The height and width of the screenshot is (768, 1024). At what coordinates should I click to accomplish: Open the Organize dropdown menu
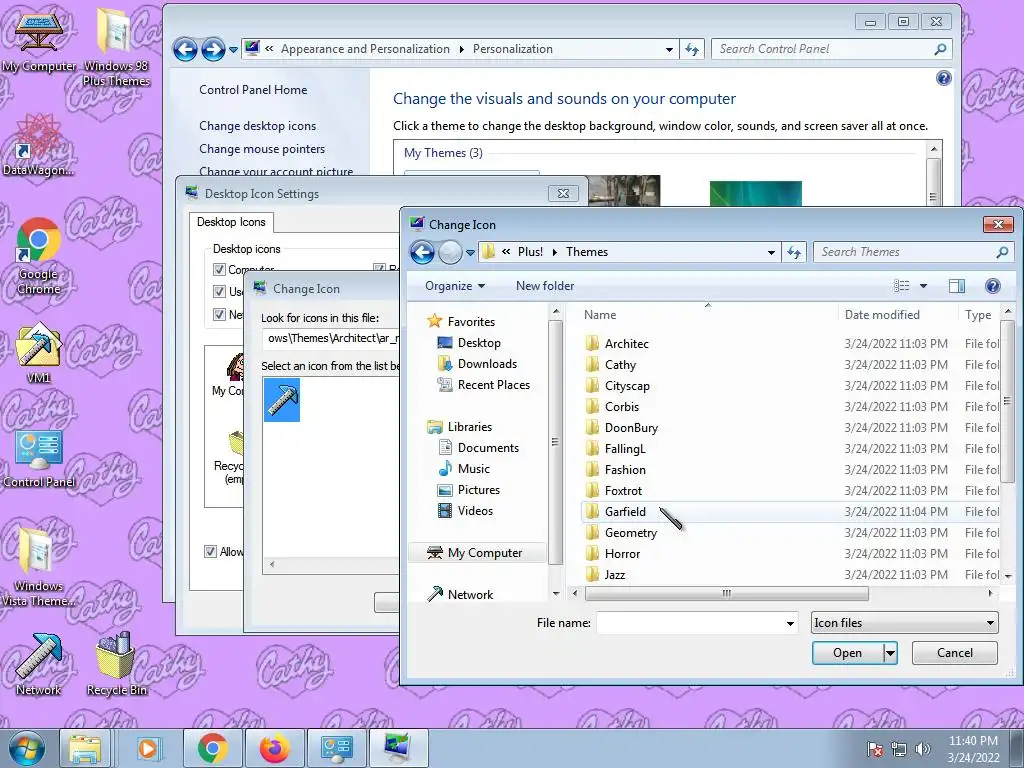point(455,285)
